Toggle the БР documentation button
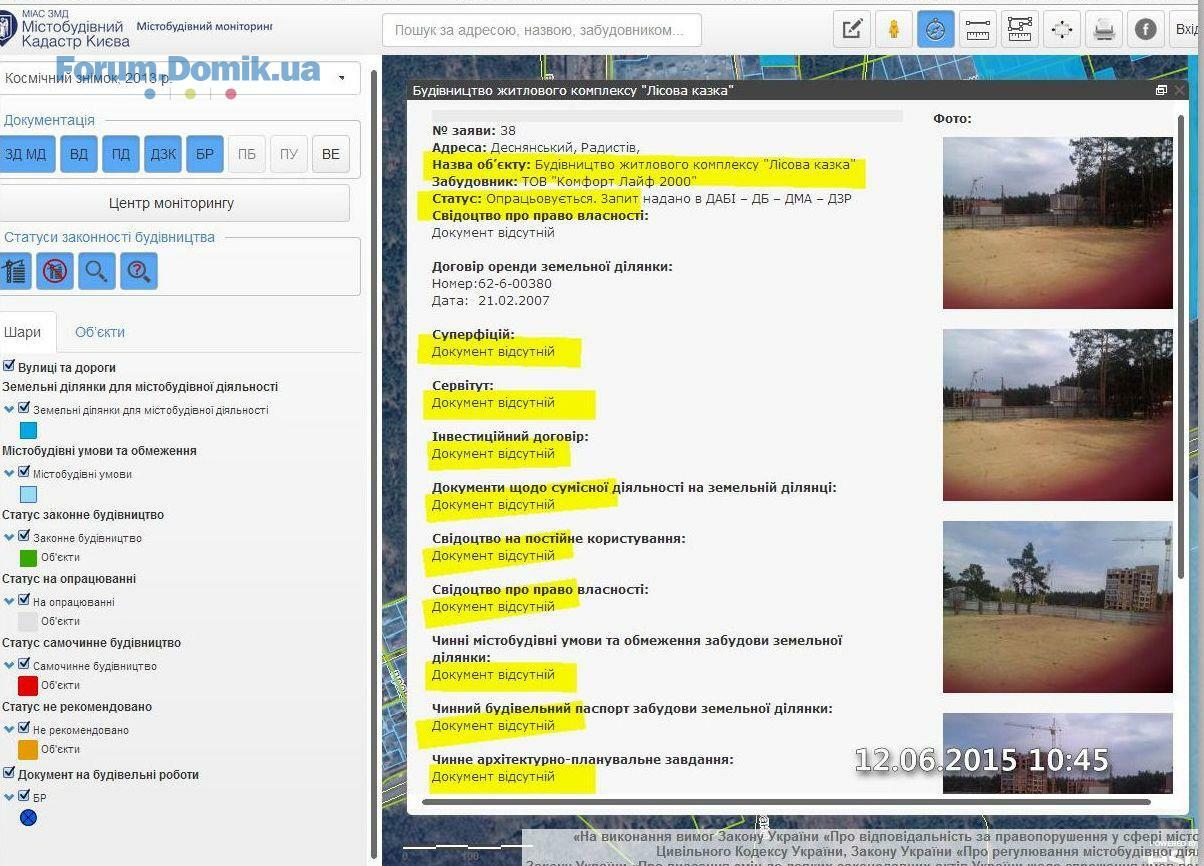Screen dimensions: 1204x866 click(x=205, y=154)
